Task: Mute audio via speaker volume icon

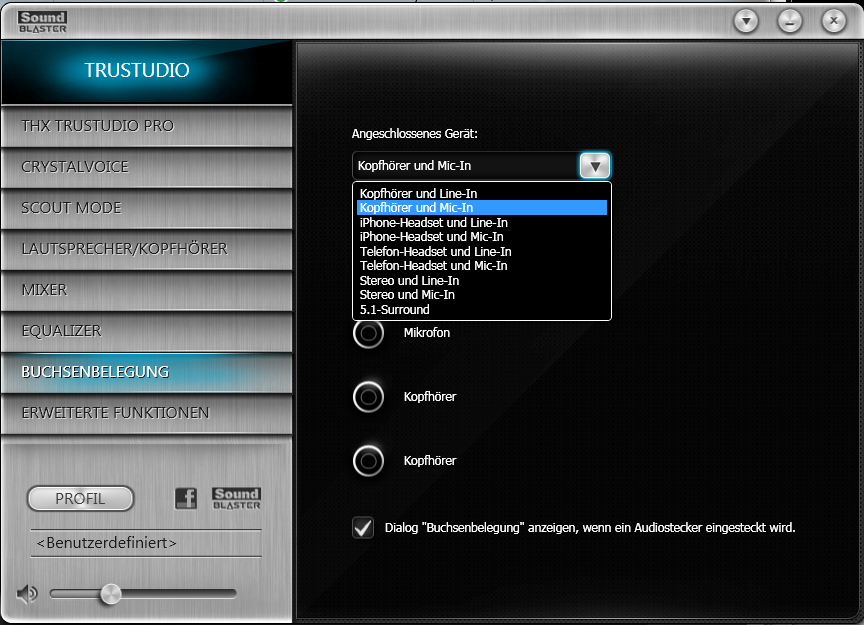Action: point(26,594)
